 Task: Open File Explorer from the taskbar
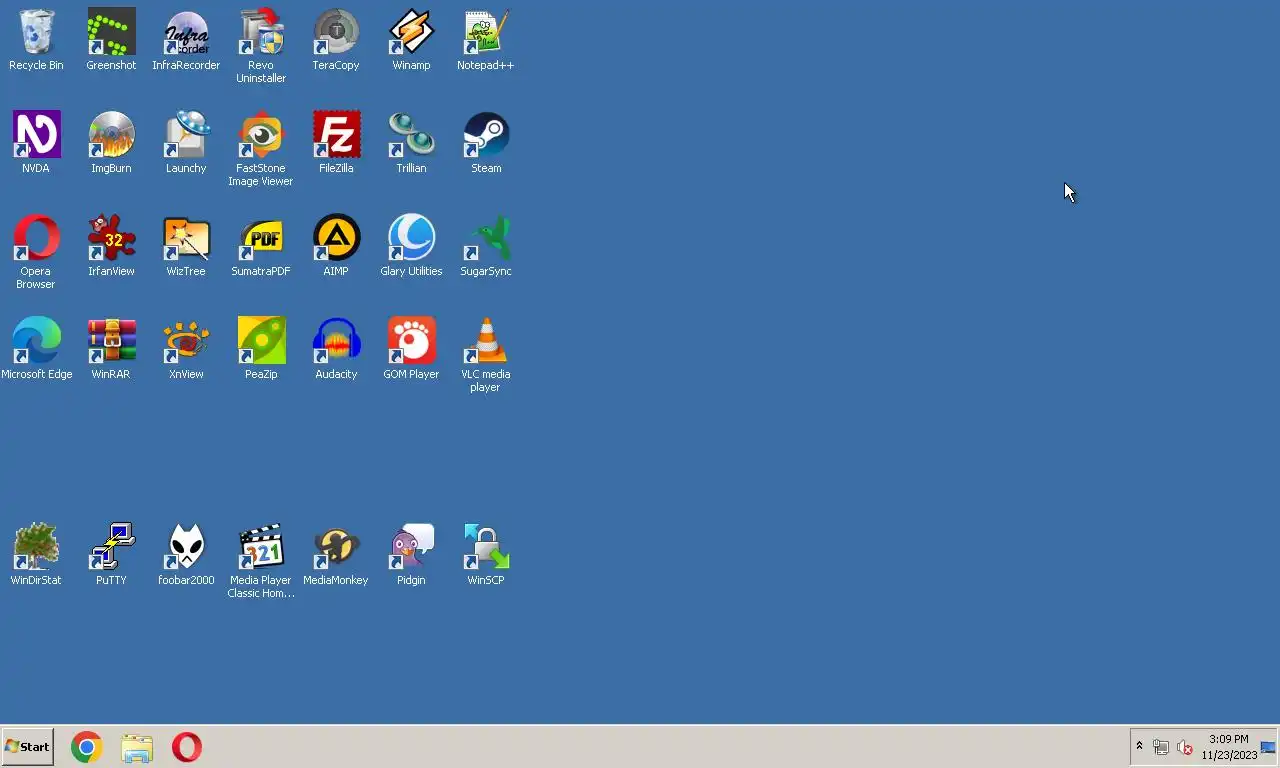[137, 747]
